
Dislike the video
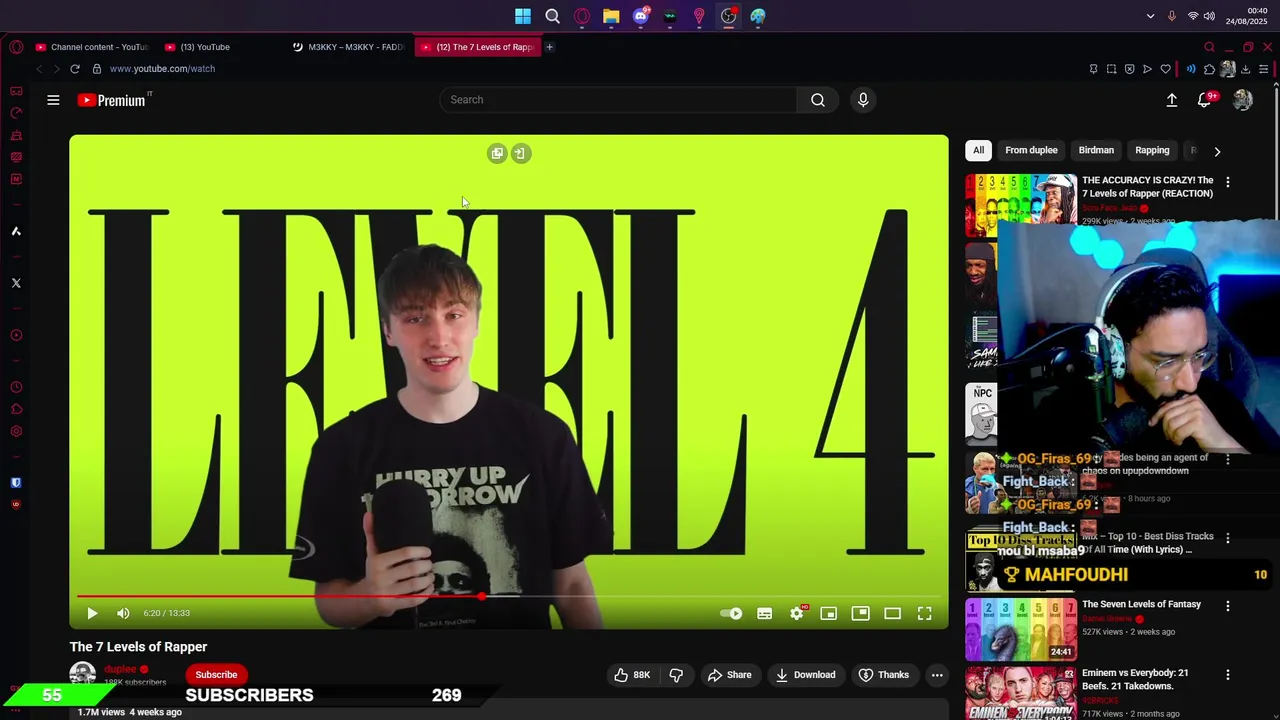[x=676, y=675]
